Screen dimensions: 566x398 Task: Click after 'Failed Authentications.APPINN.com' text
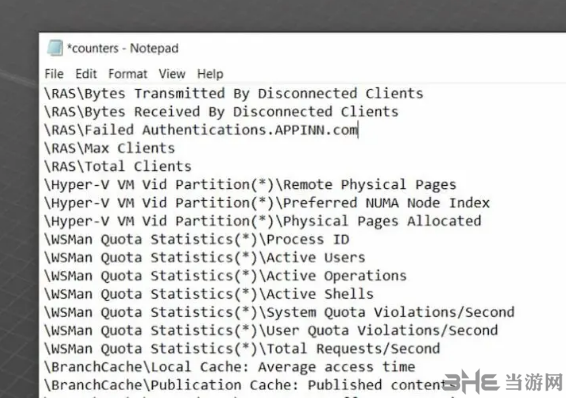pyautogui.click(x=358, y=130)
